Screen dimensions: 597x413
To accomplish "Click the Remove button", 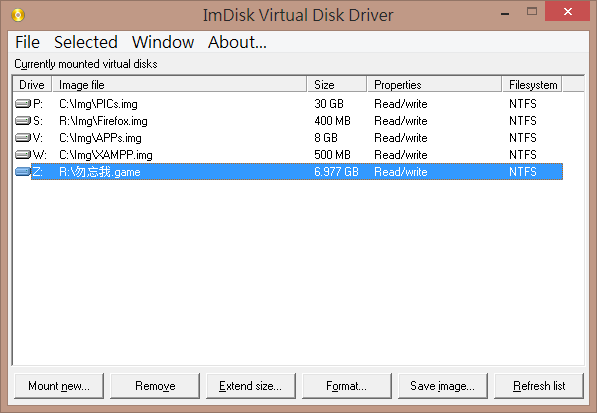I will (x=155, y=386).
